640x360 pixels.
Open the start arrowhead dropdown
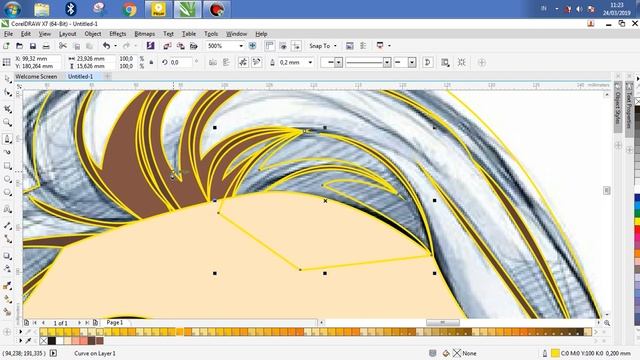[338, 62]
